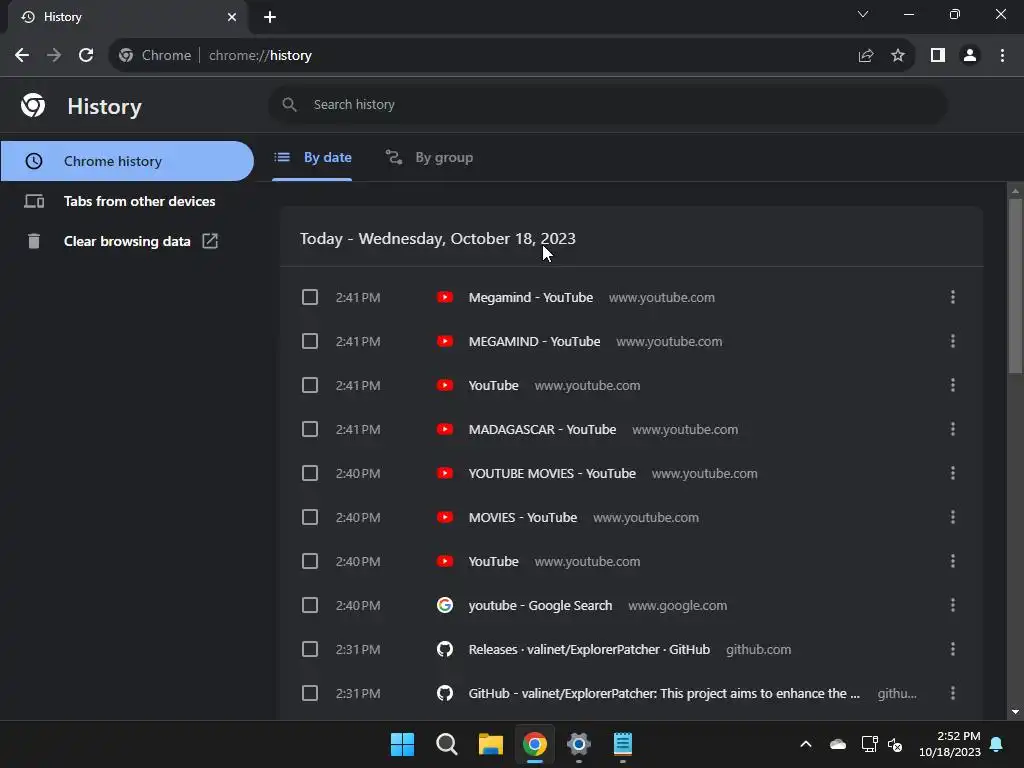Click the external link icon beside Clear browsing data
Screen dimensions: 1024x768
[210, 241]
